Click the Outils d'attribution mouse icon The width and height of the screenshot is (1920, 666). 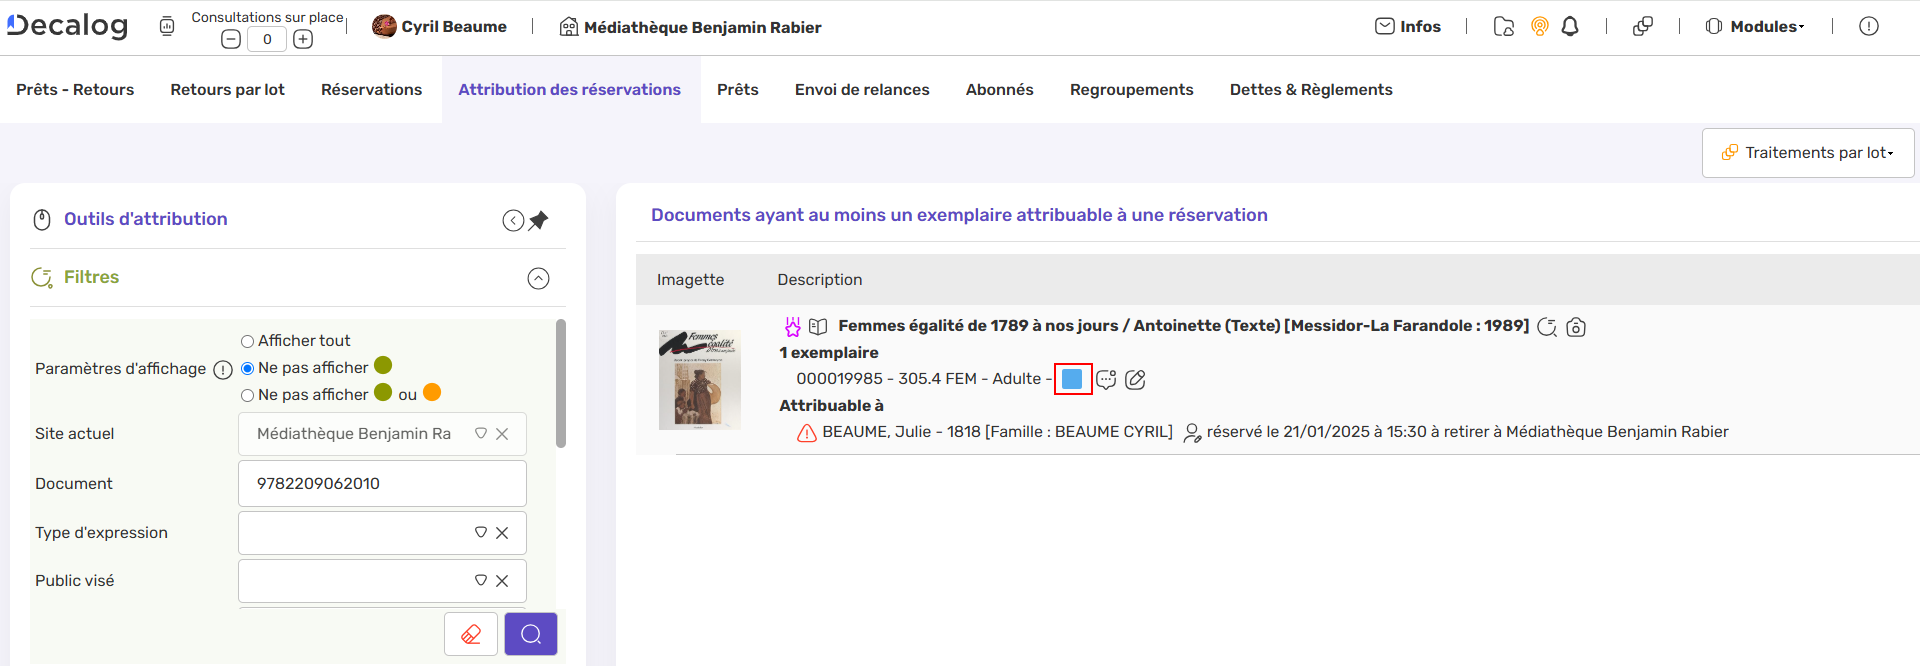(x=42, y=219)
